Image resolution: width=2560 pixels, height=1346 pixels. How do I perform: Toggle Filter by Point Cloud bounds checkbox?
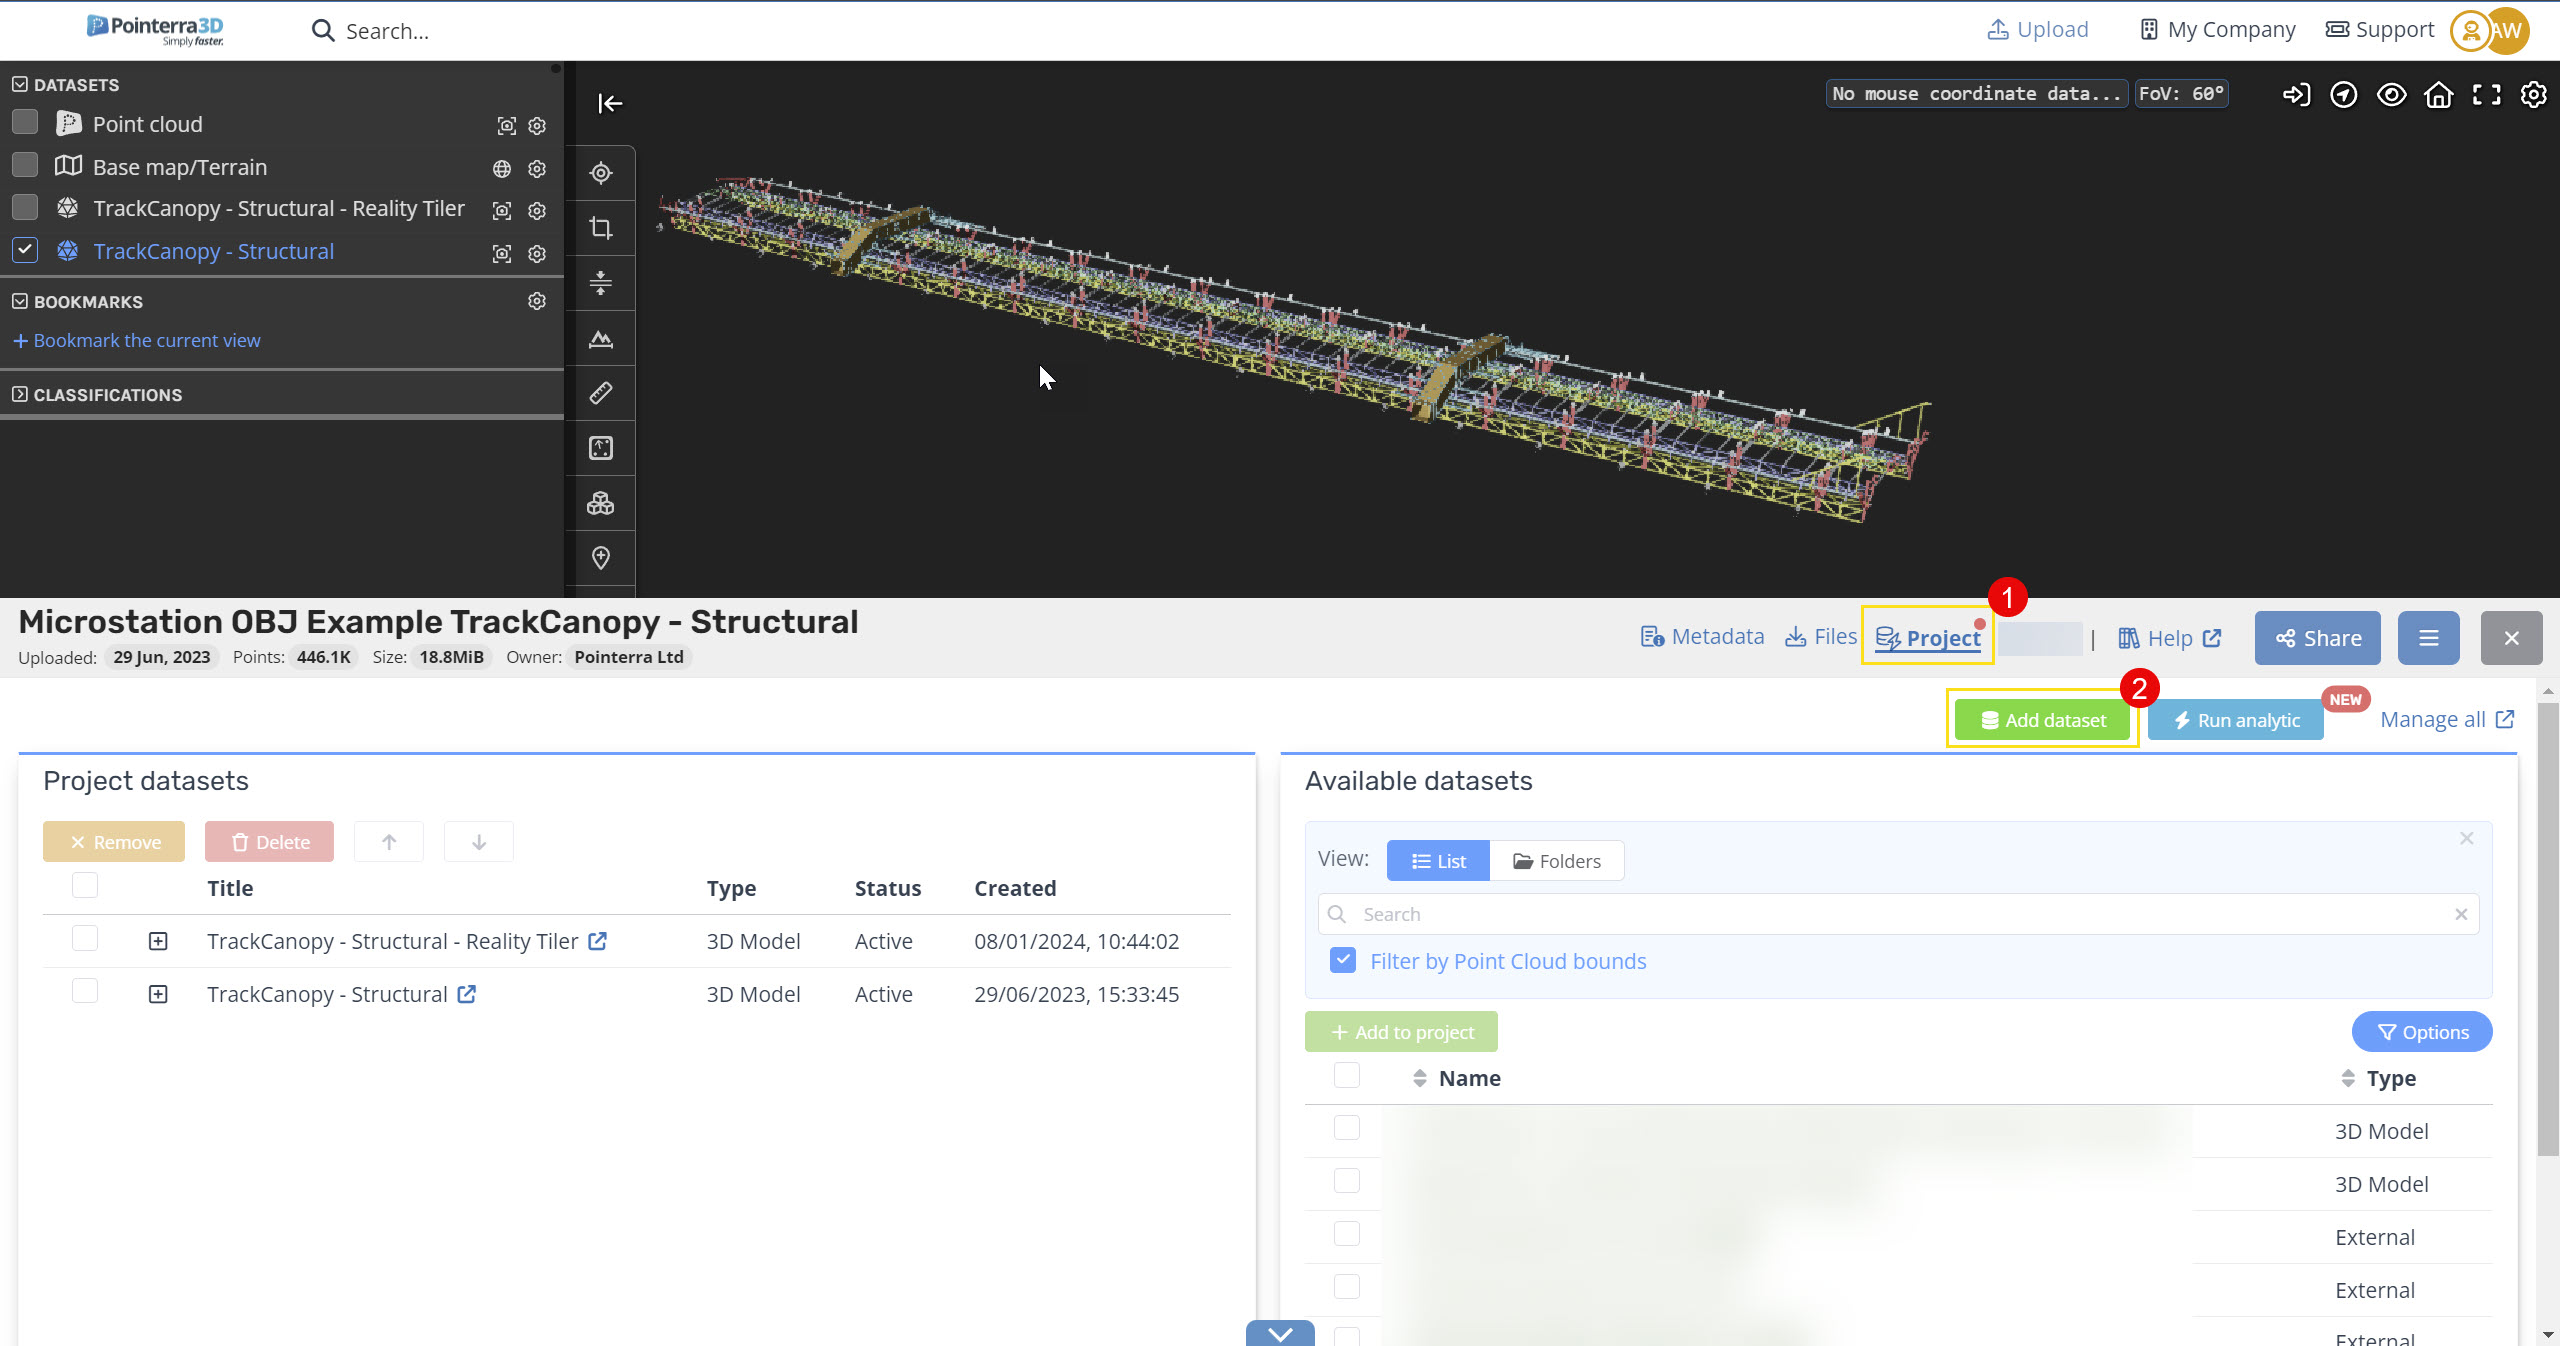[1343, 961]
